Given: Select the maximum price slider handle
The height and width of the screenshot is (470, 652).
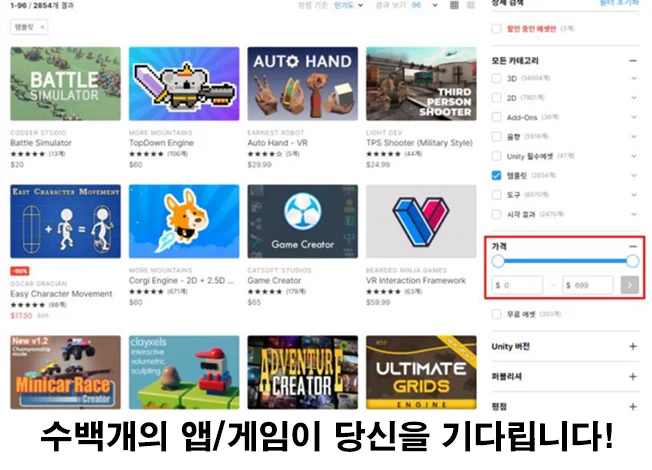Looking at the screenshot, I should (632, 261).
